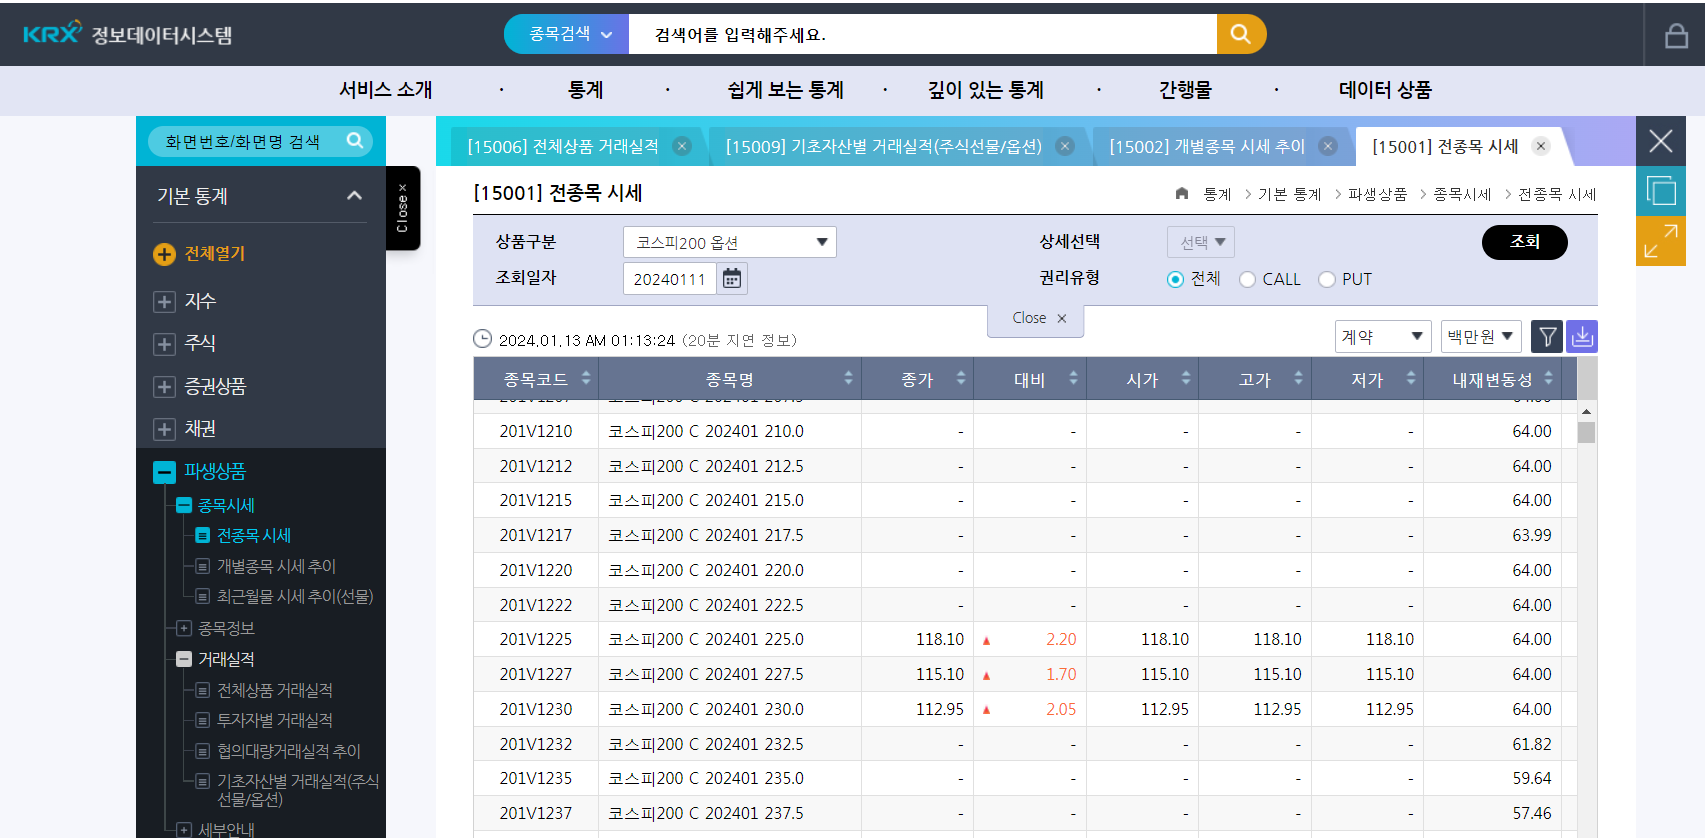Click the scrollbar up arrow

pyautogui.click(x=1586, y=411)
